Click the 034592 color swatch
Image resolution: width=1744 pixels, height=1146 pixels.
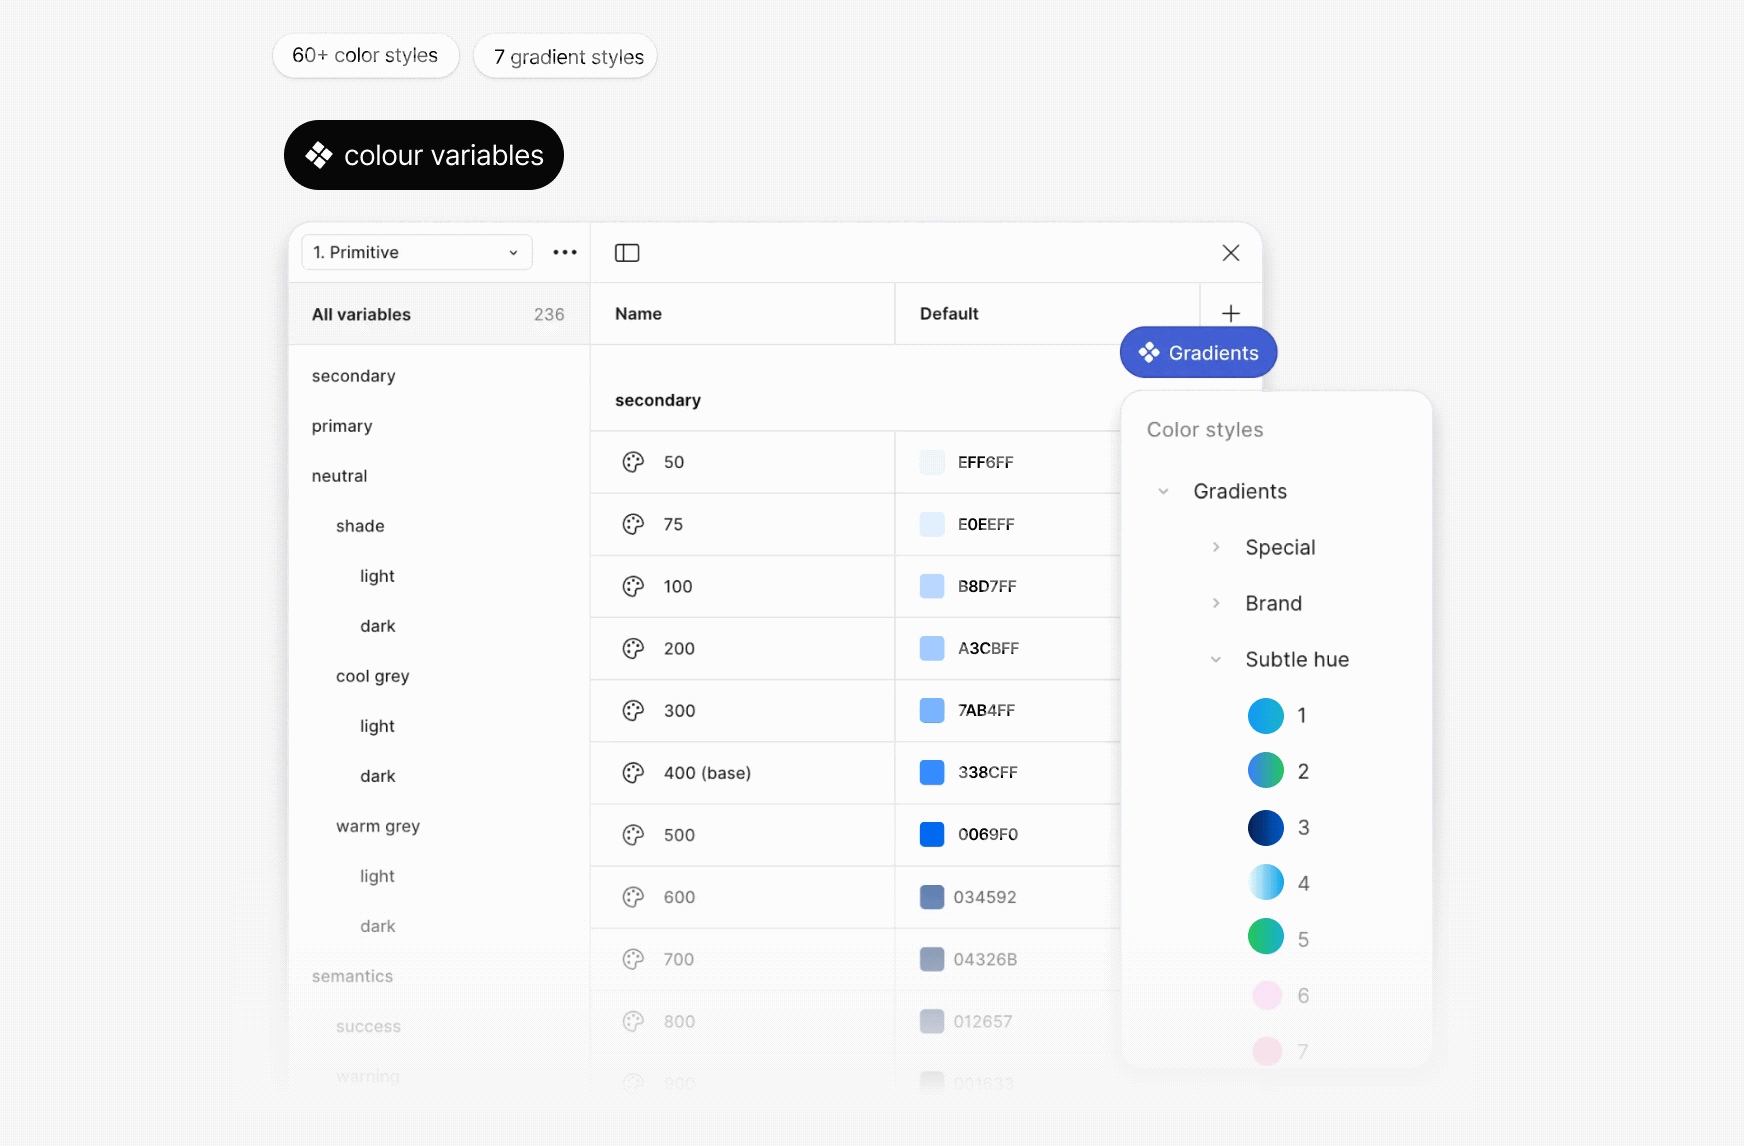pos(932,897)
